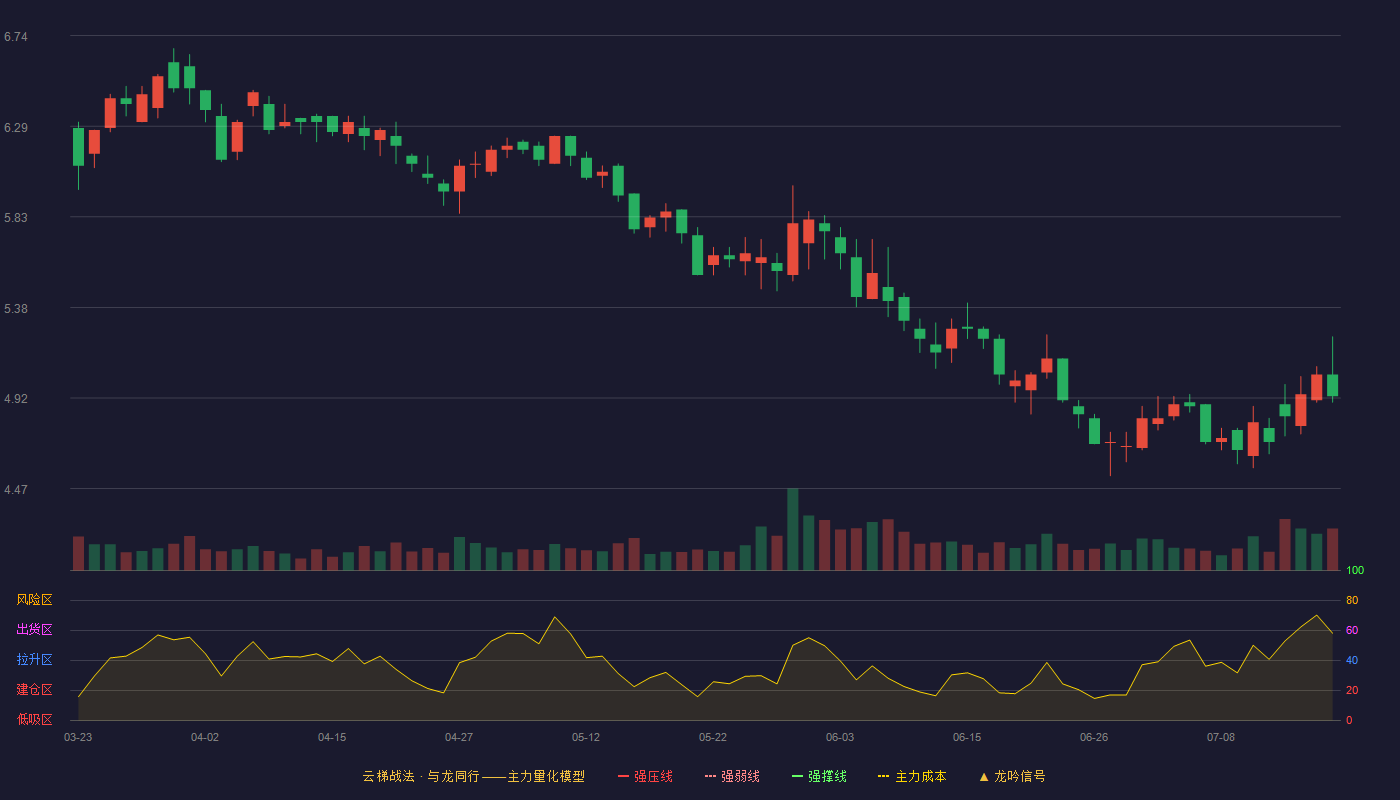The image size is (1400, 800).
Task: Click the tallest volume bar in the chart
Action: tap(793, 530)
